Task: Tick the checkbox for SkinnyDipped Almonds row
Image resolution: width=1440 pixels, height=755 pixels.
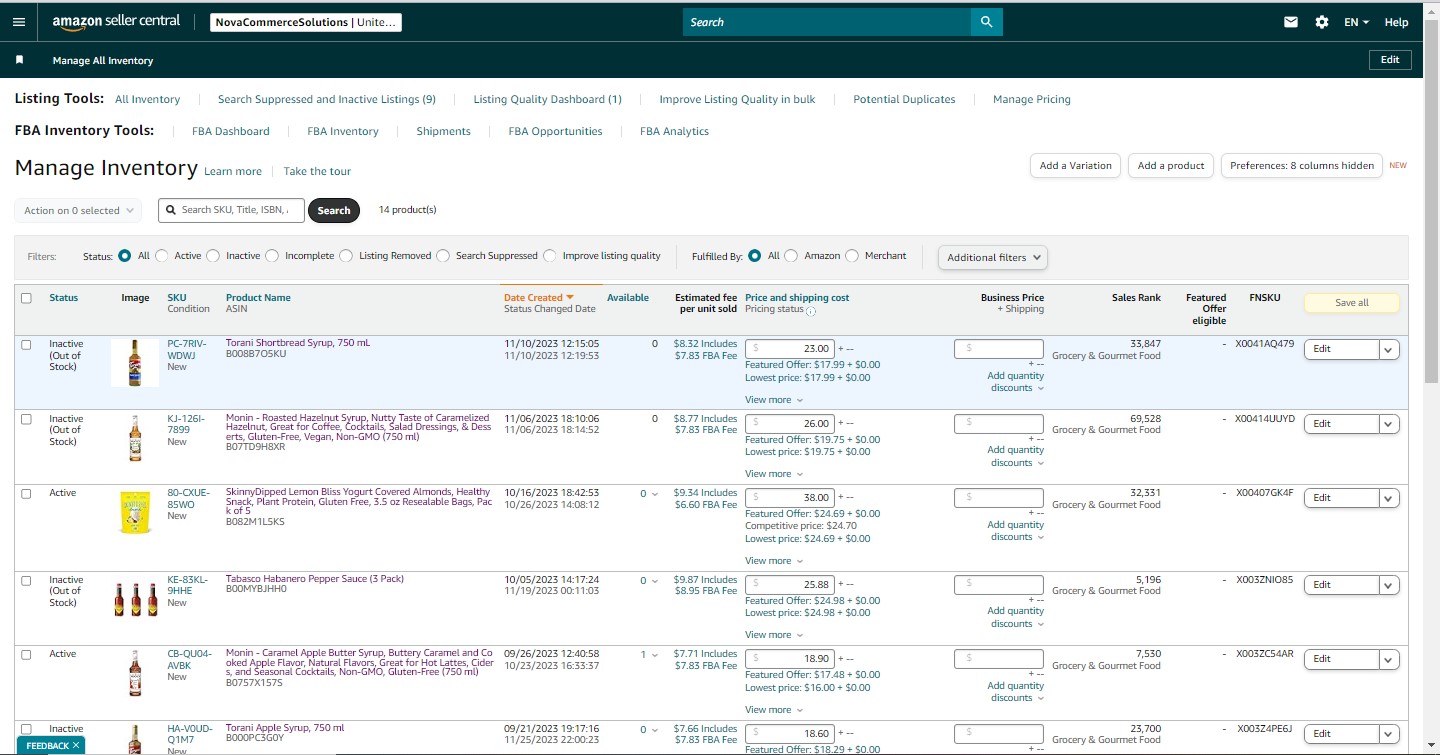Action: [x=26, y=494]
